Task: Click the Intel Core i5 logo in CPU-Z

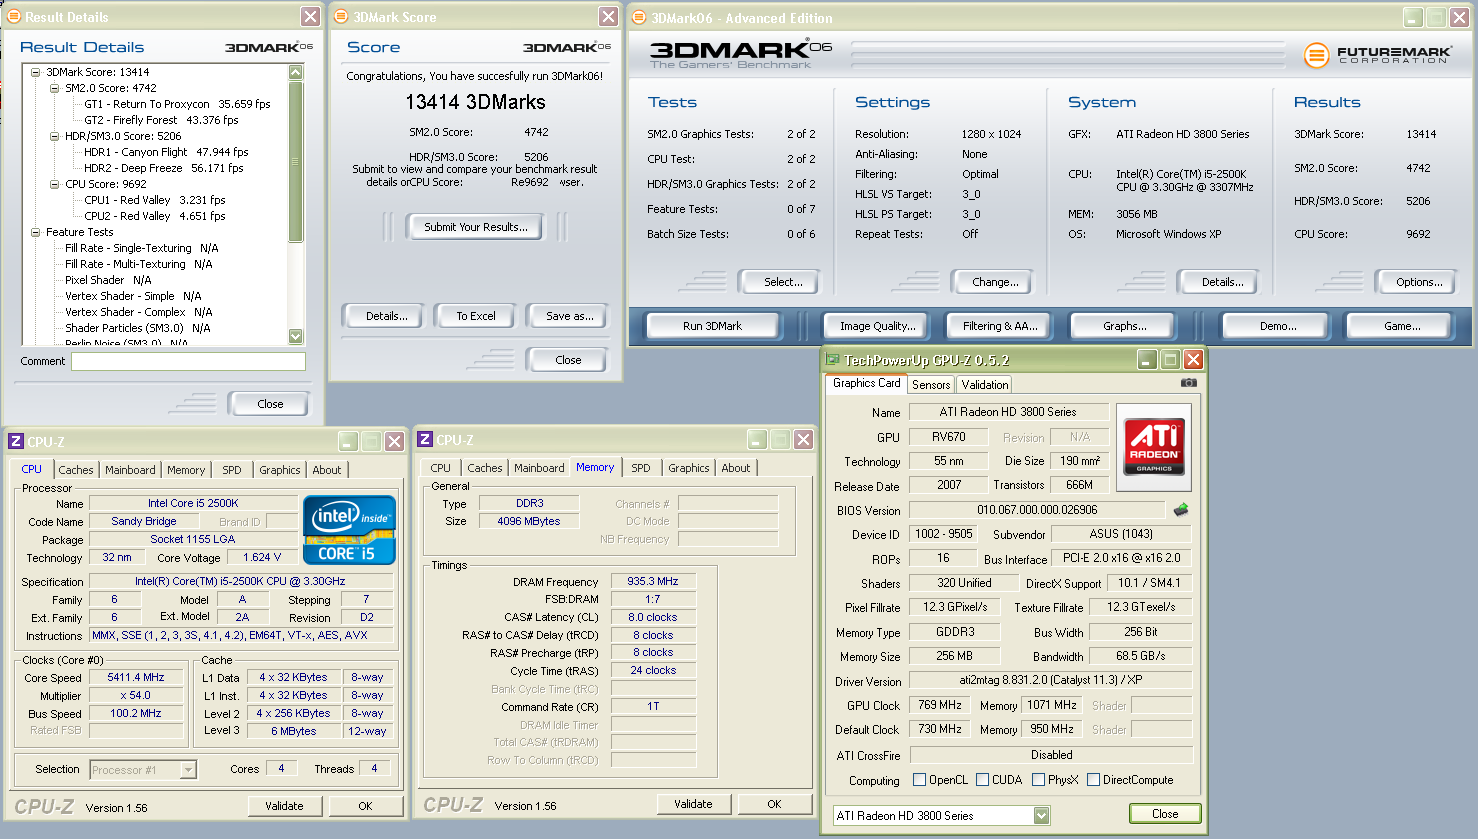Action: [x=349, y=531]
